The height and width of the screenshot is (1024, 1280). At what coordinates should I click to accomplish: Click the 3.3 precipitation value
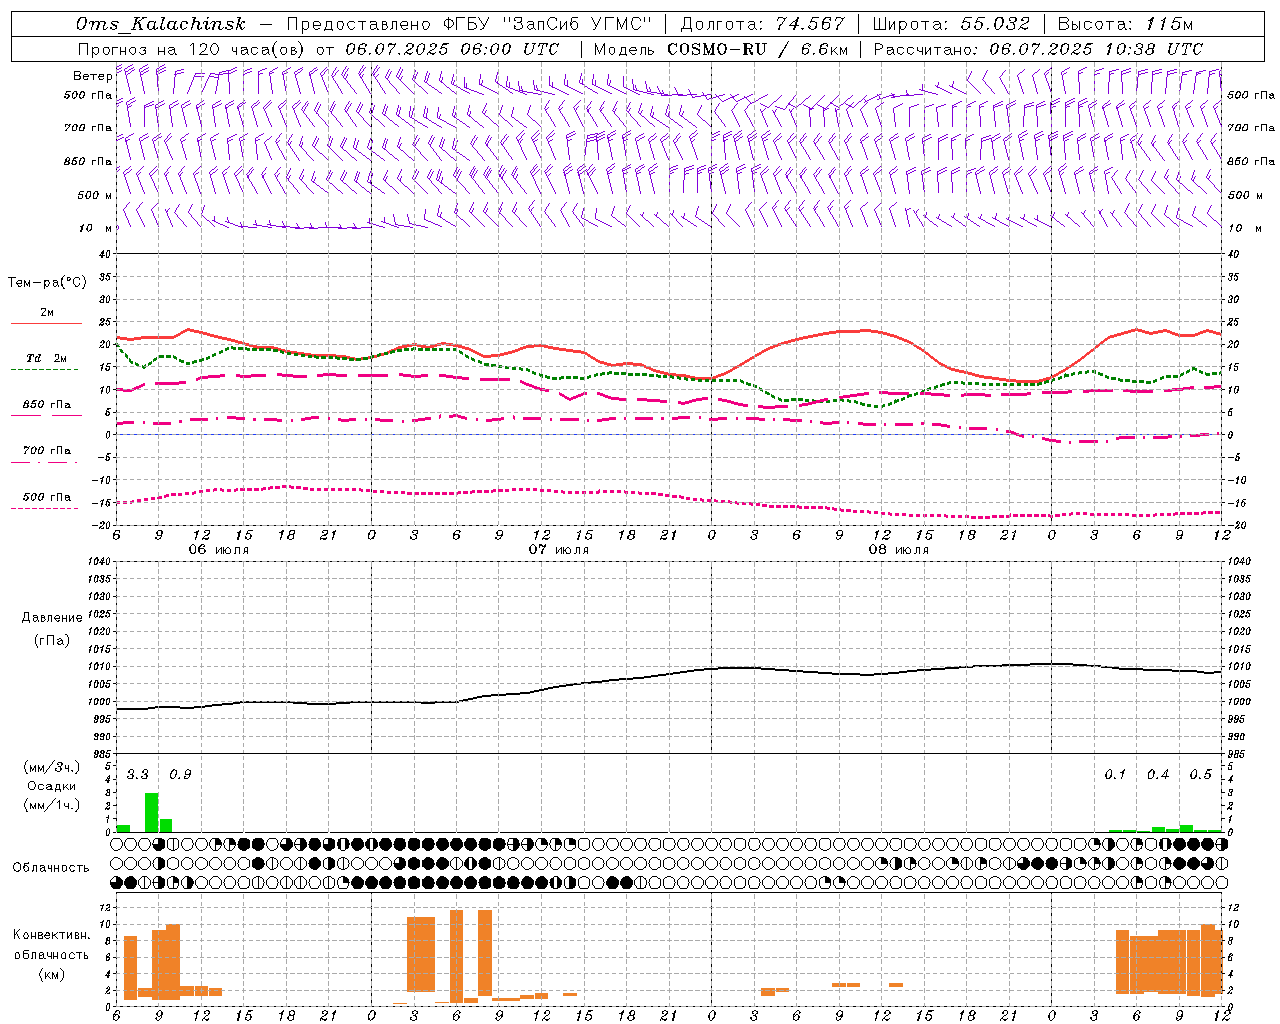(x=137, y=775)
